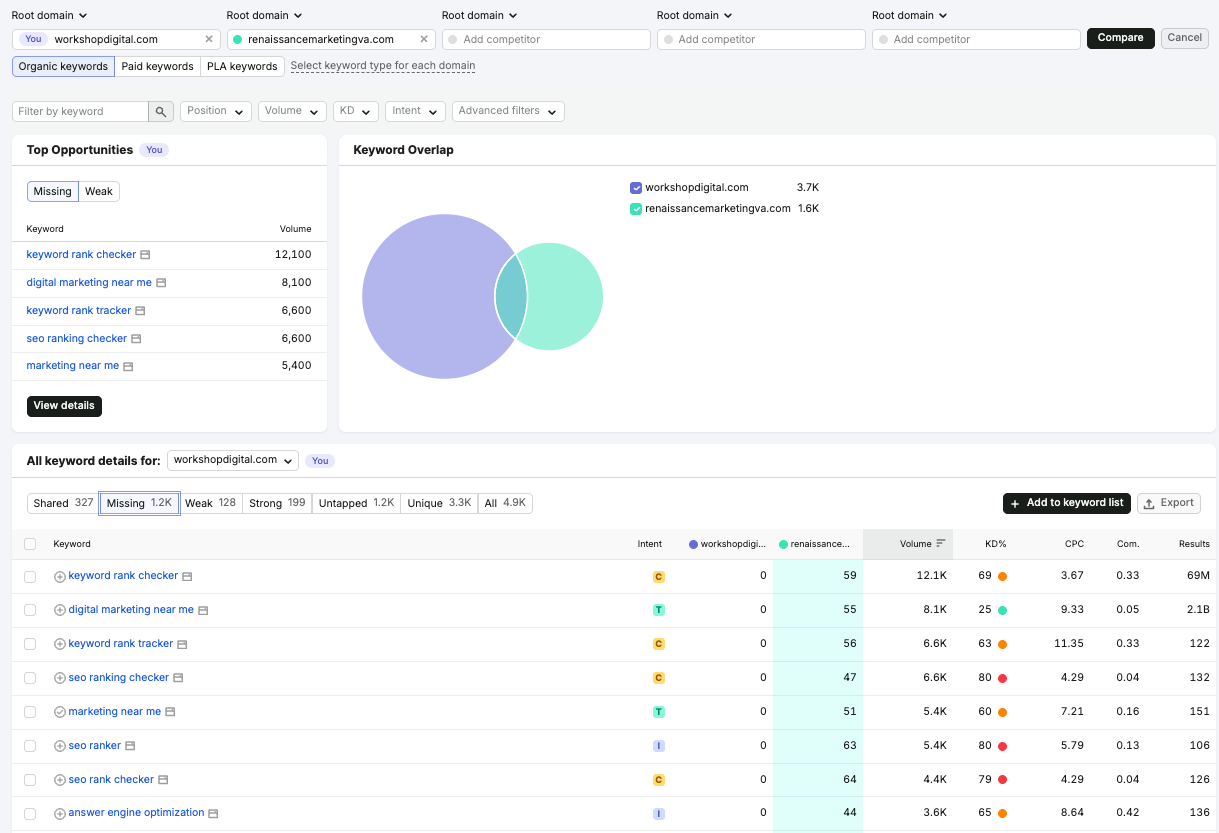Check the select-all checkbox in table header
The width and height of the screenshot is (1219, 833).
coord(30,544)
